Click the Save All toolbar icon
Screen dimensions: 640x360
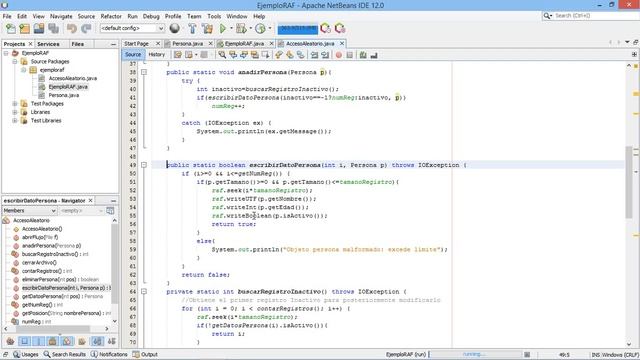click(x=53, y=29)
